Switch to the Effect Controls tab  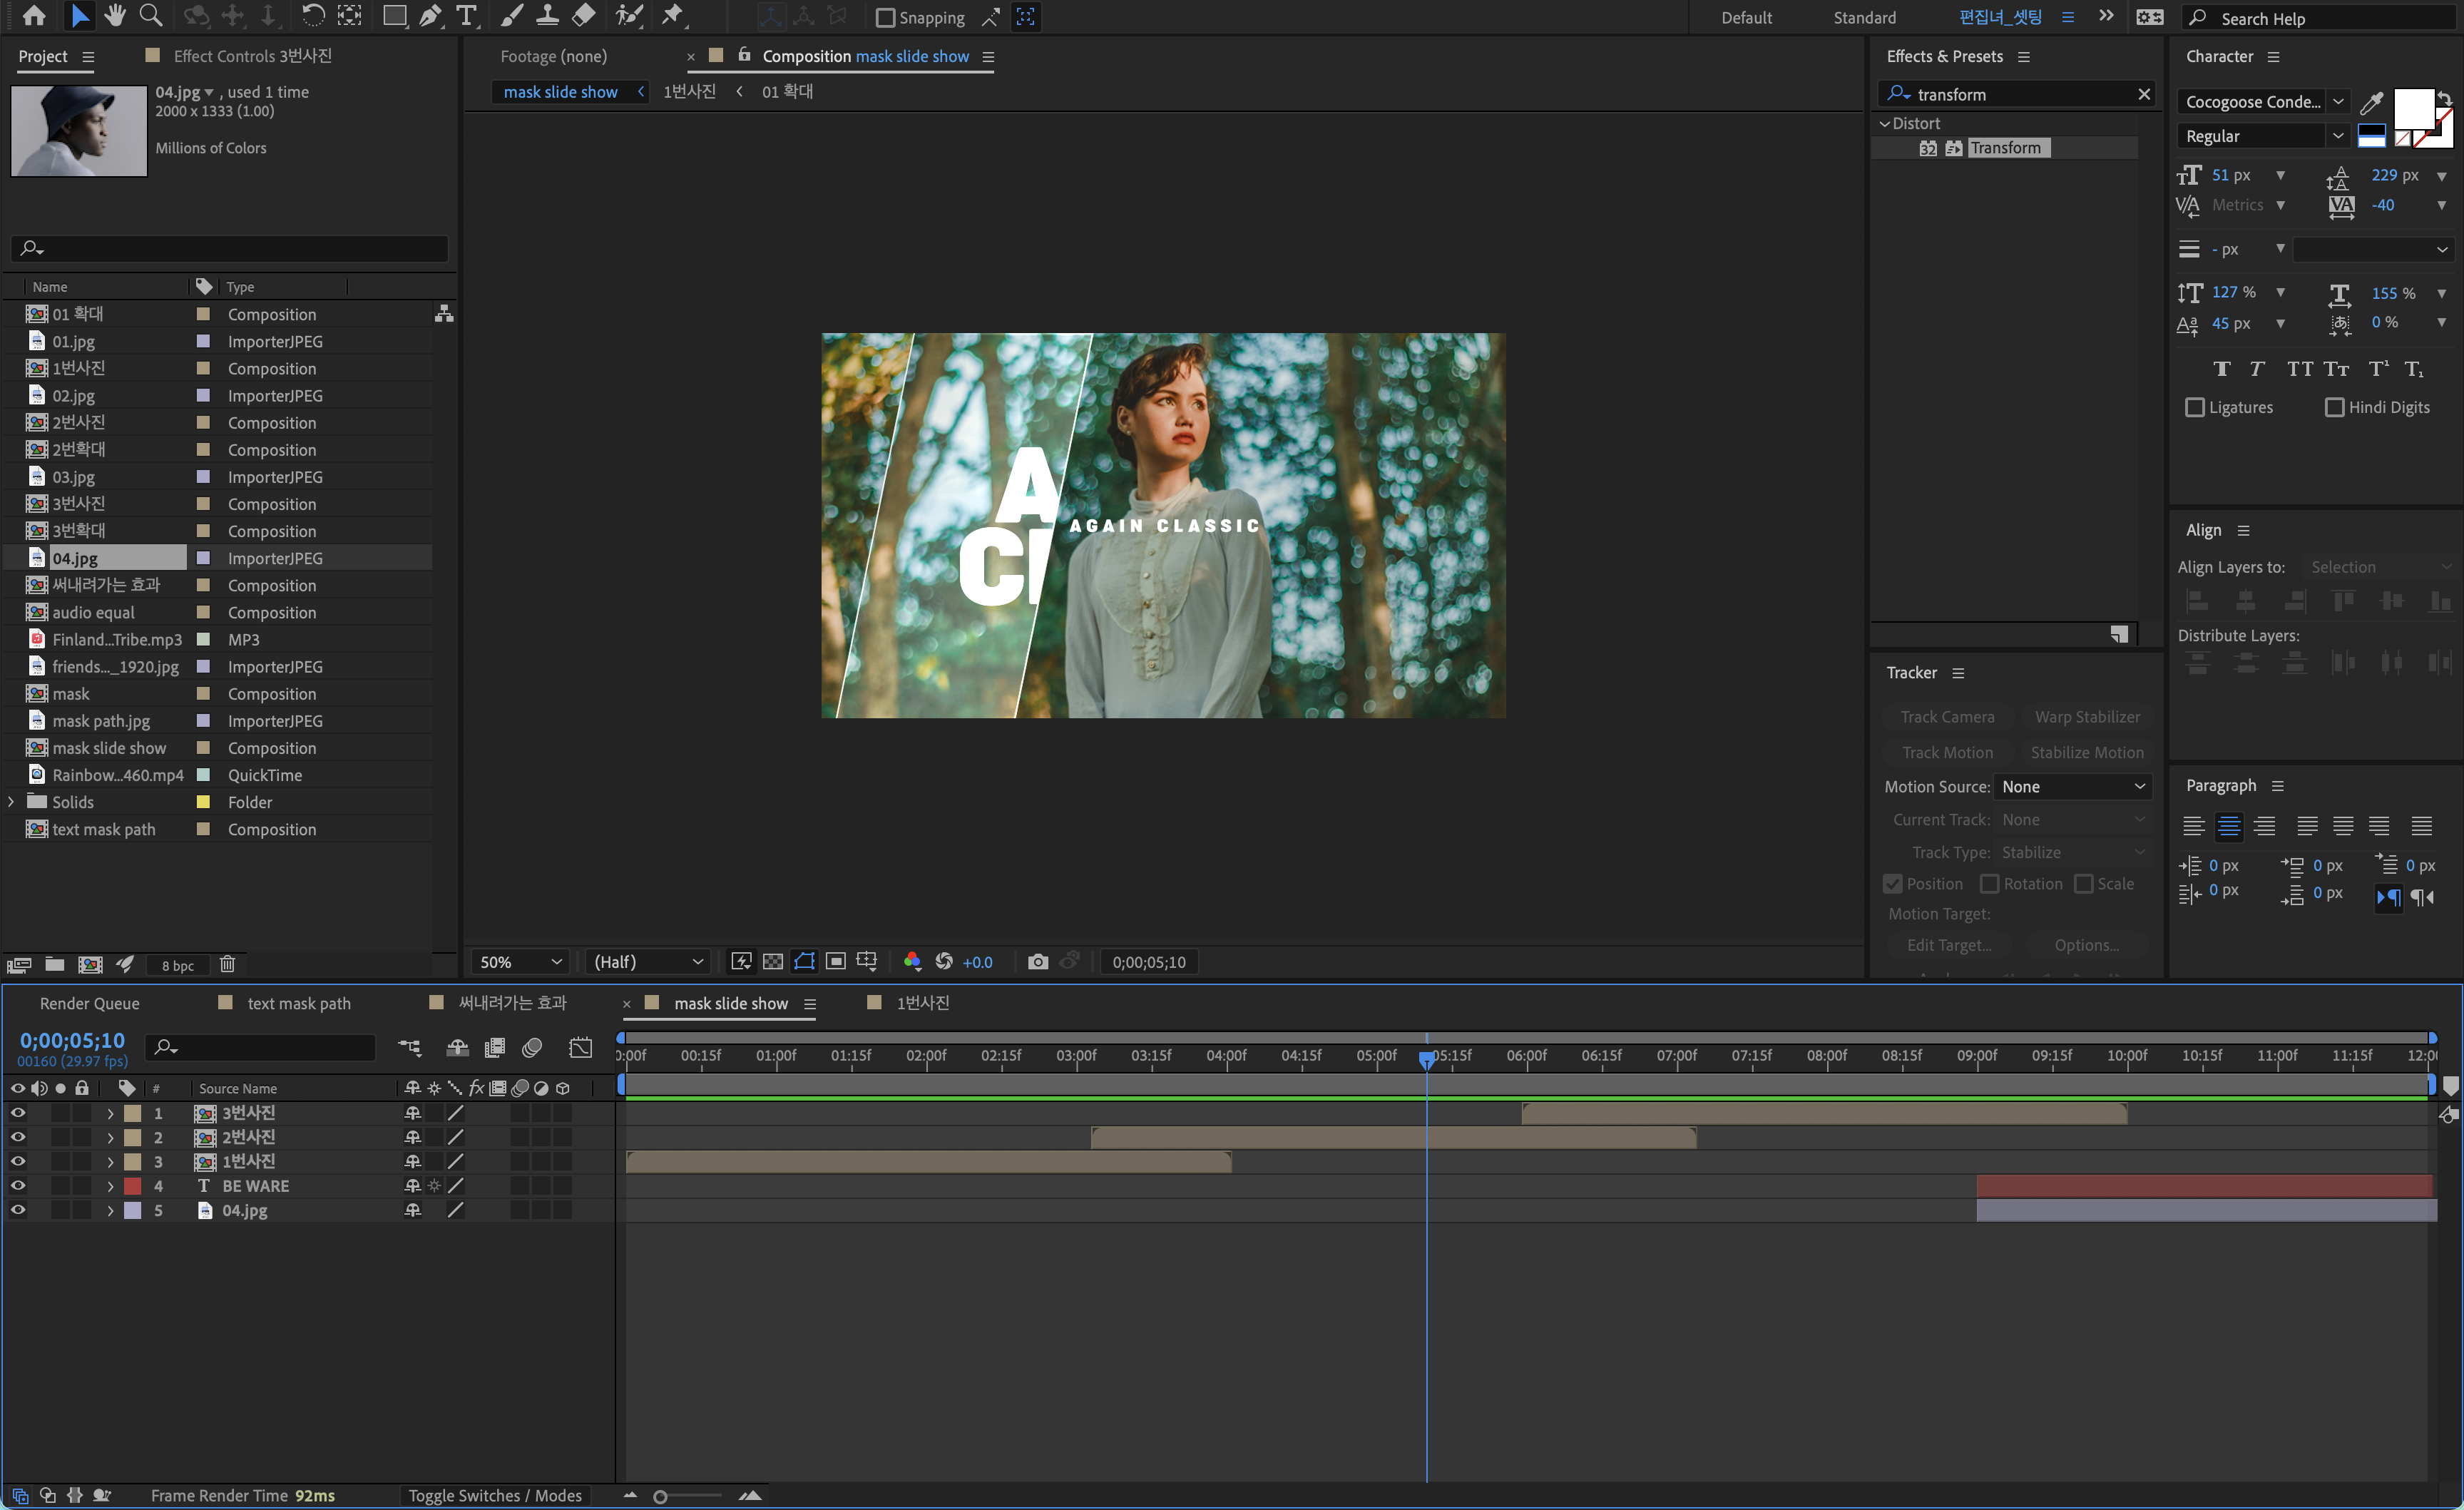(251, 56)
